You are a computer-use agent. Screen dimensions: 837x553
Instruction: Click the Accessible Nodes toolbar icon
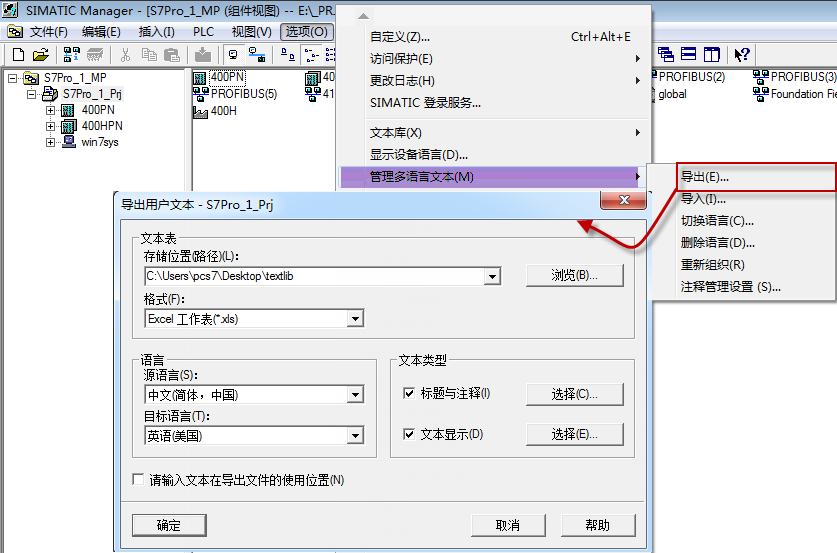72,54
